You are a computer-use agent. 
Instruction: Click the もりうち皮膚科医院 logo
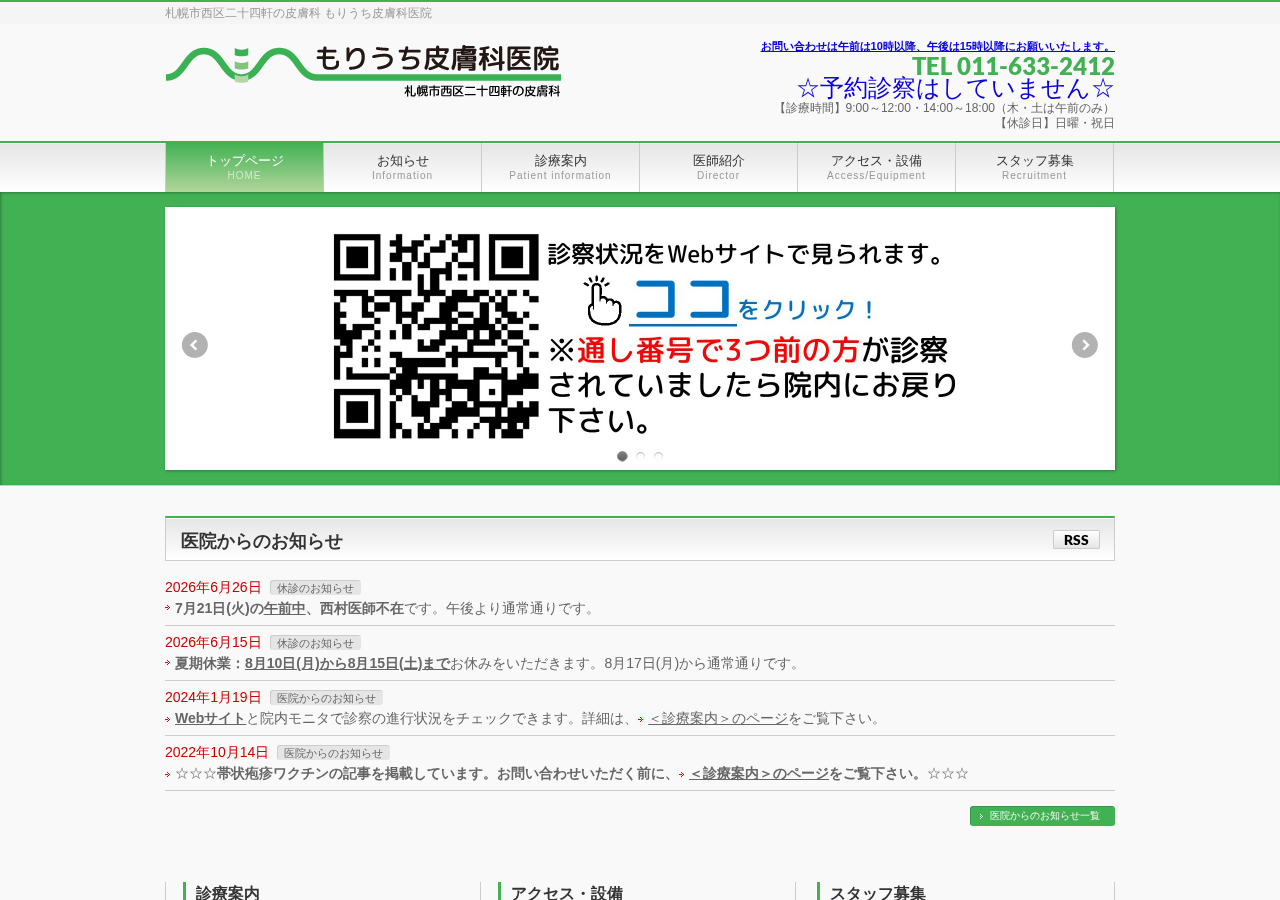point(363,71)
